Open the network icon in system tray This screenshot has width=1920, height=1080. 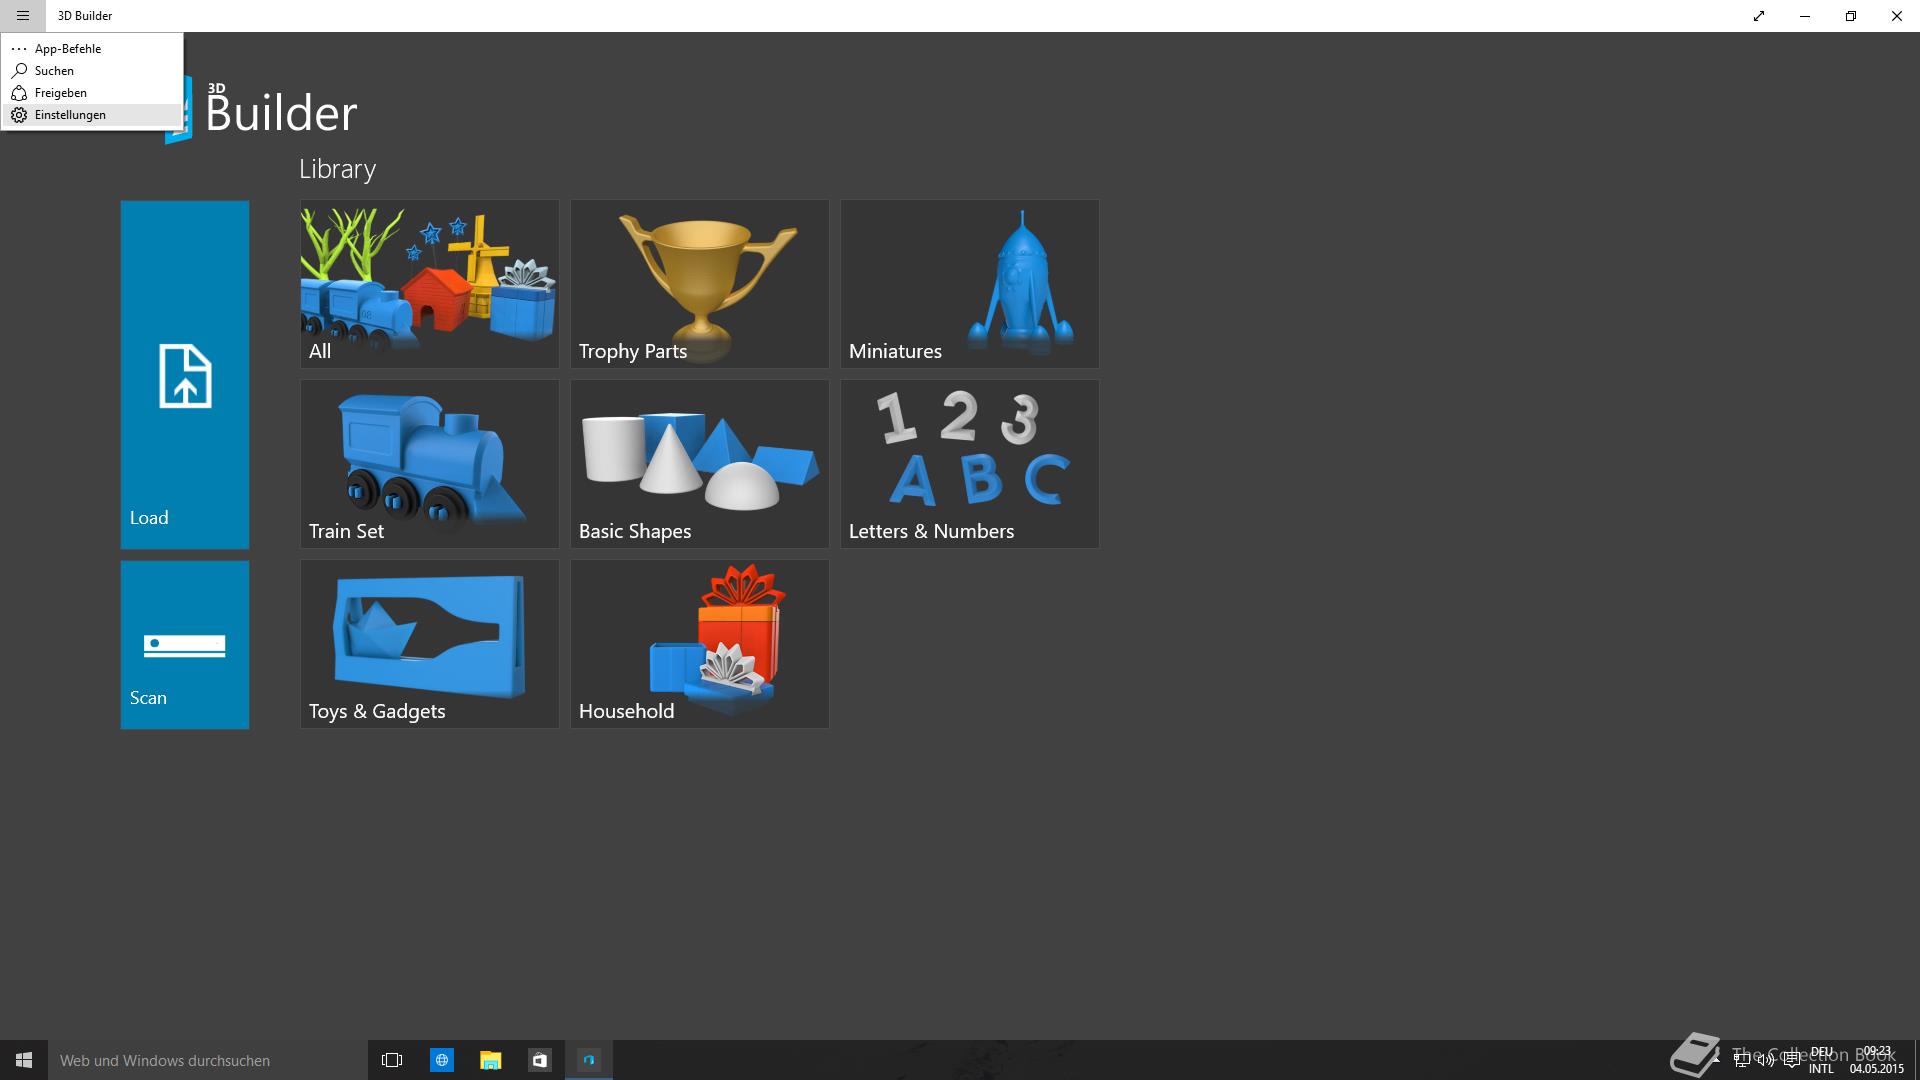(x=1742, y=1060)
